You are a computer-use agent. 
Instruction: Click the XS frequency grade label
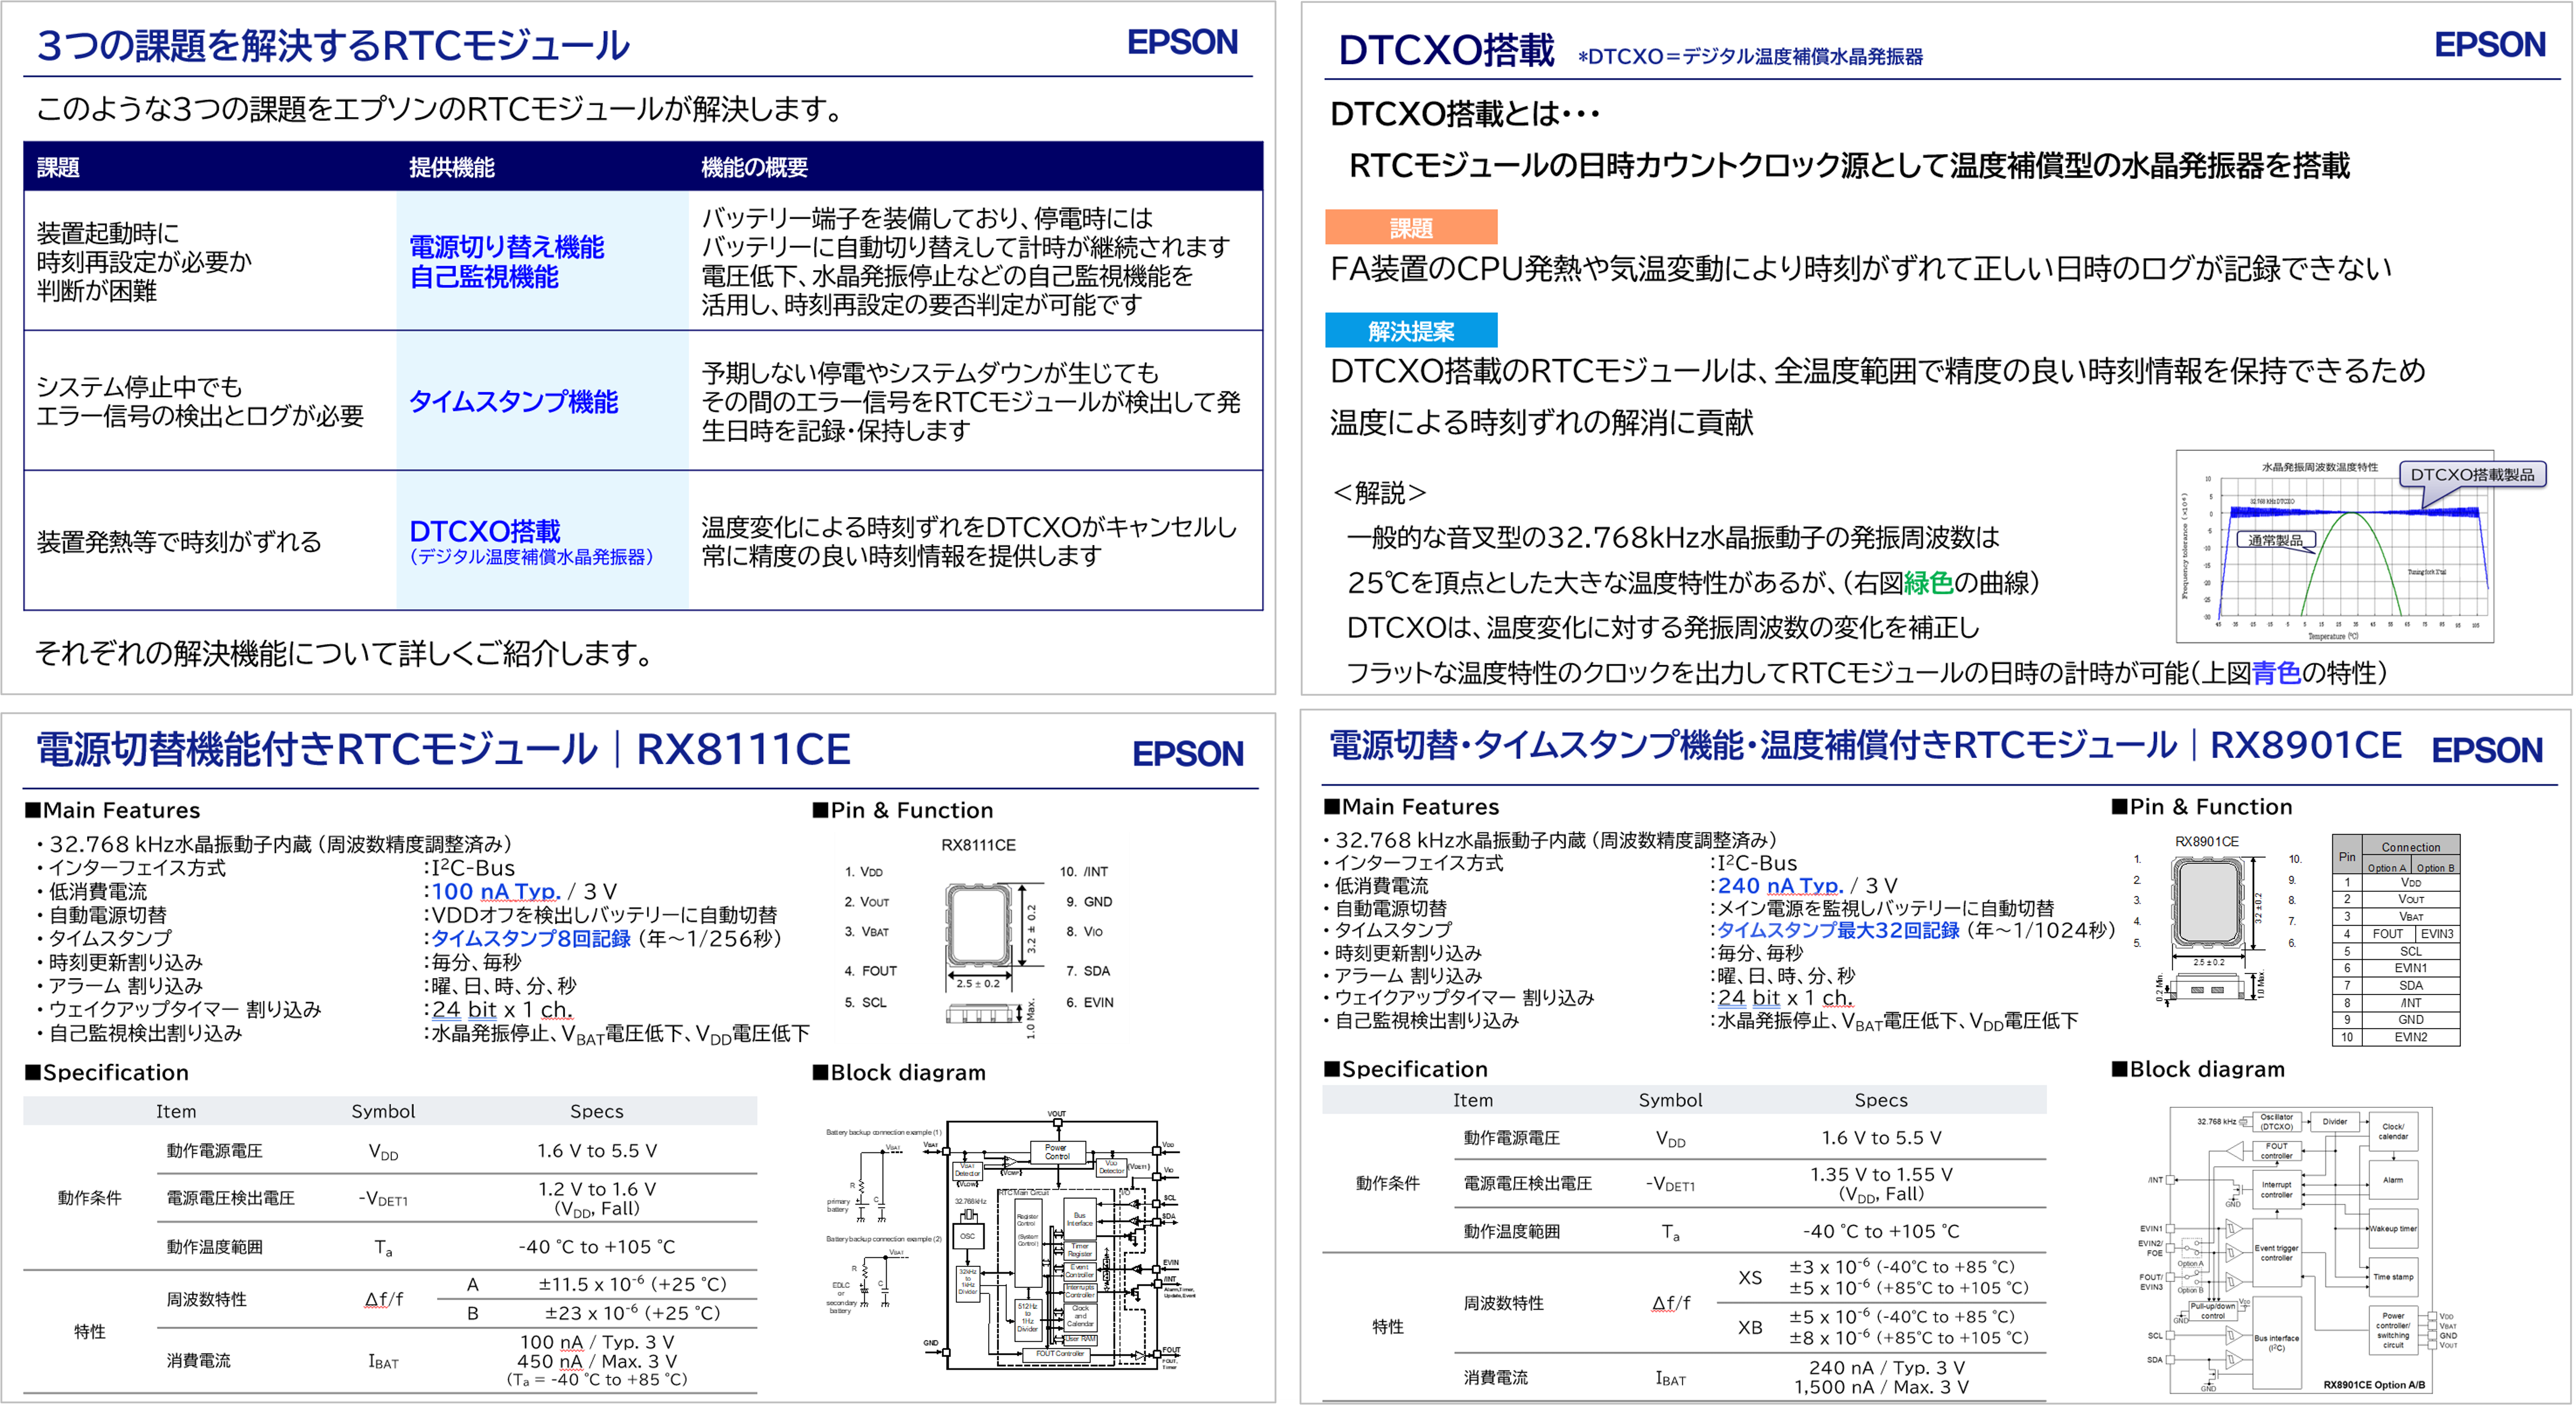[x=1750, y=1279]
